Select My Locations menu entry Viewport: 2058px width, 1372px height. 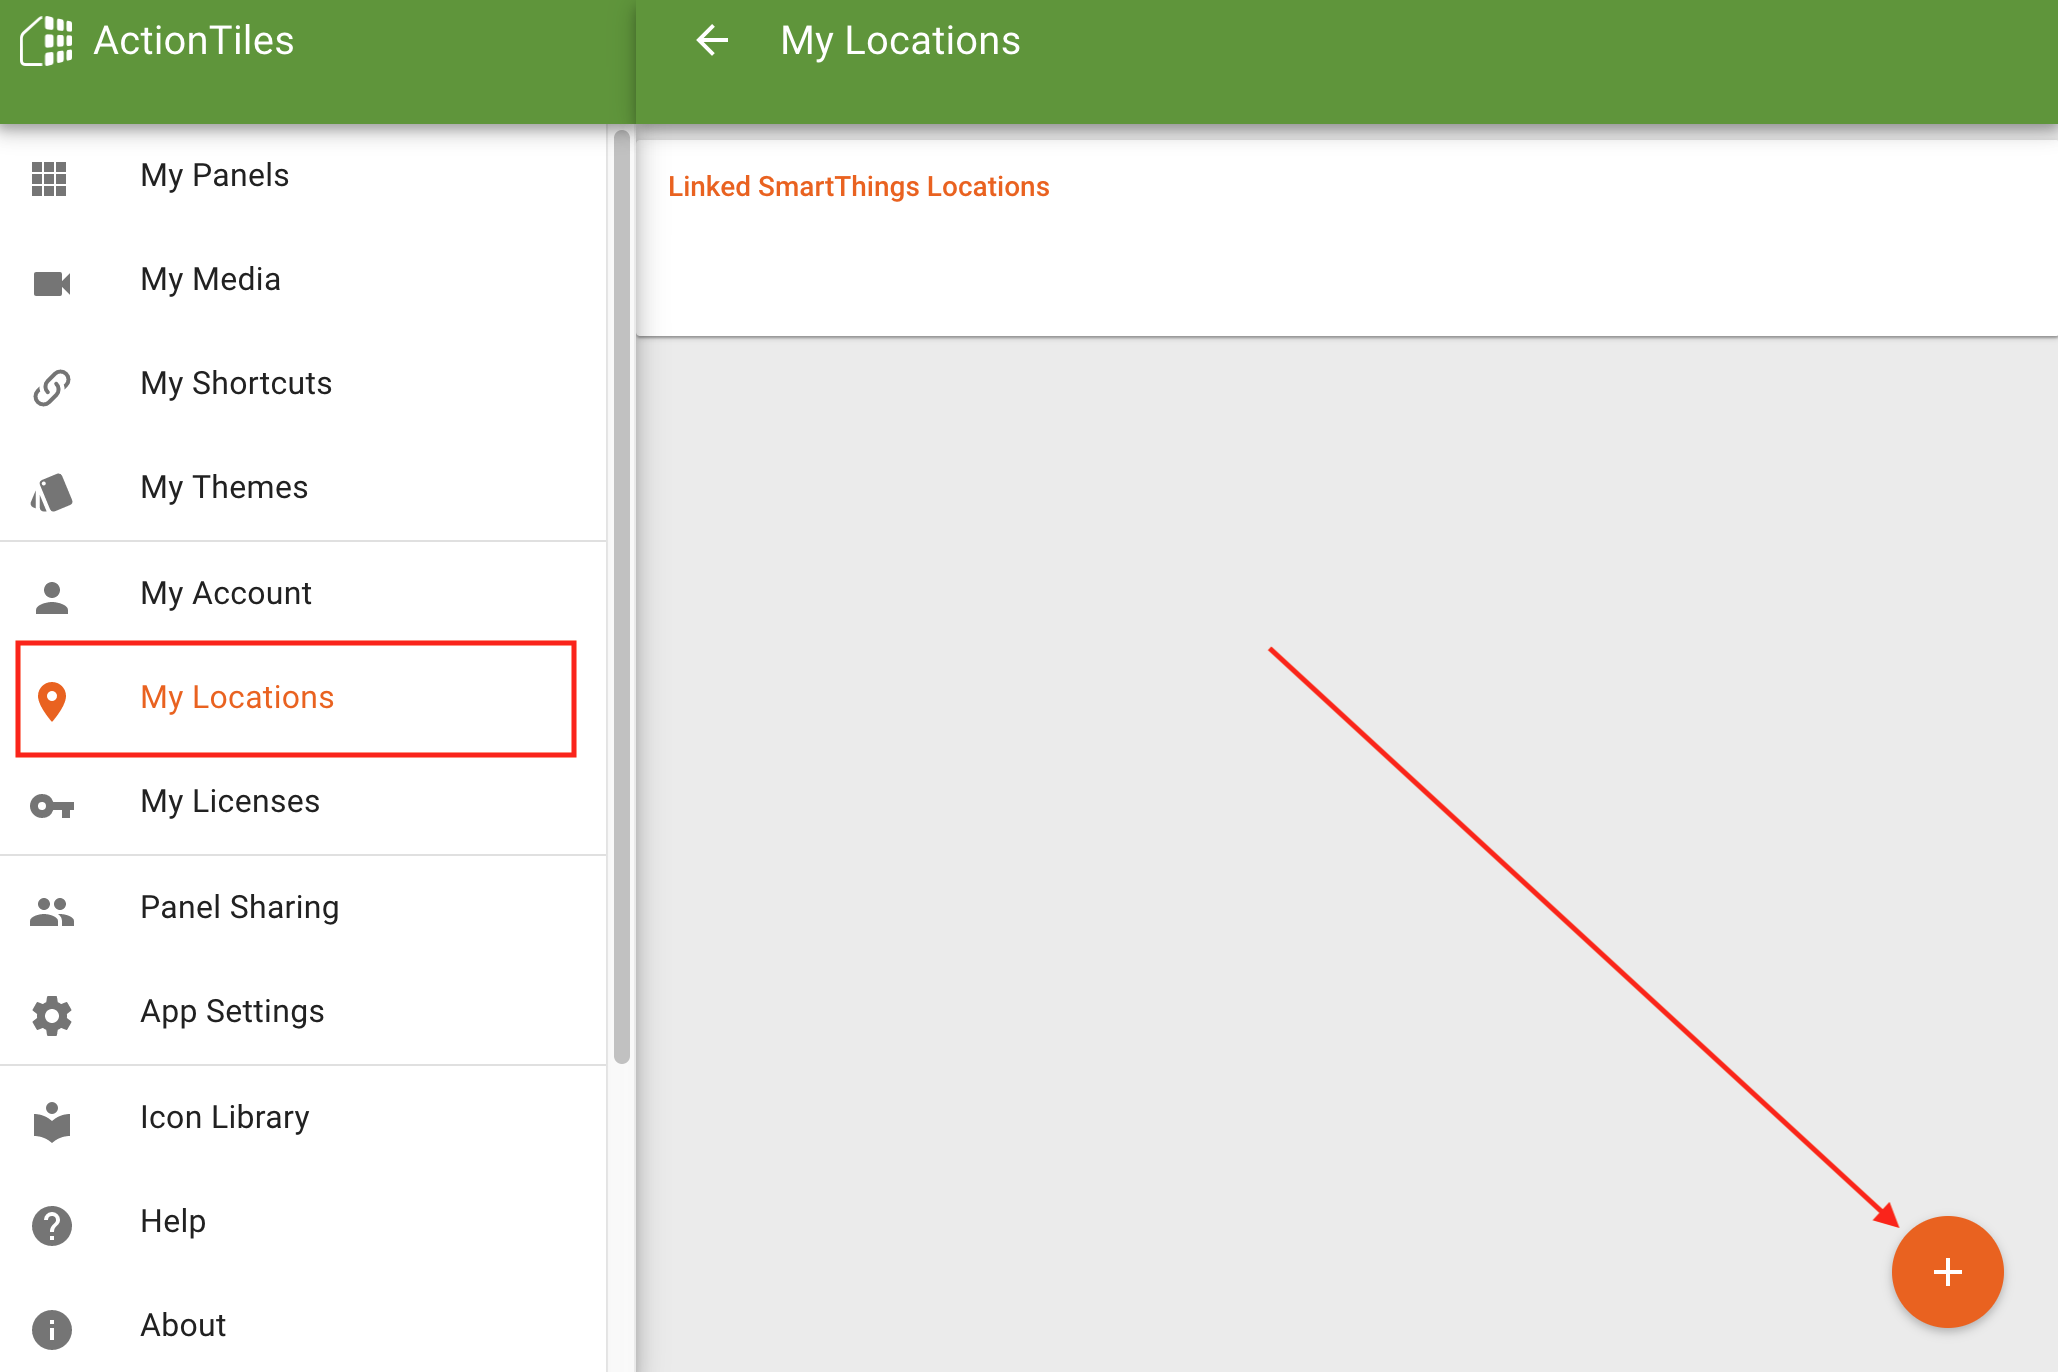pyautogui.click(x=303, y=698)
